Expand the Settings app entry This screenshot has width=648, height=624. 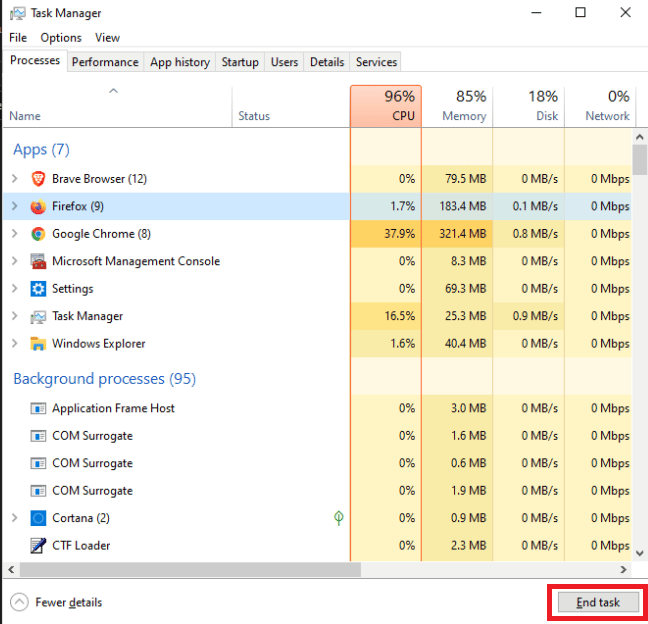pyautogui.click(x=14, y=289)
